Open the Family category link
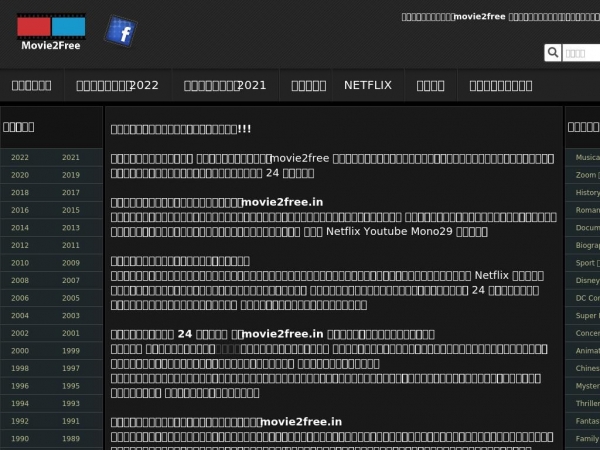600x450 pixels. tap(587, 439)
